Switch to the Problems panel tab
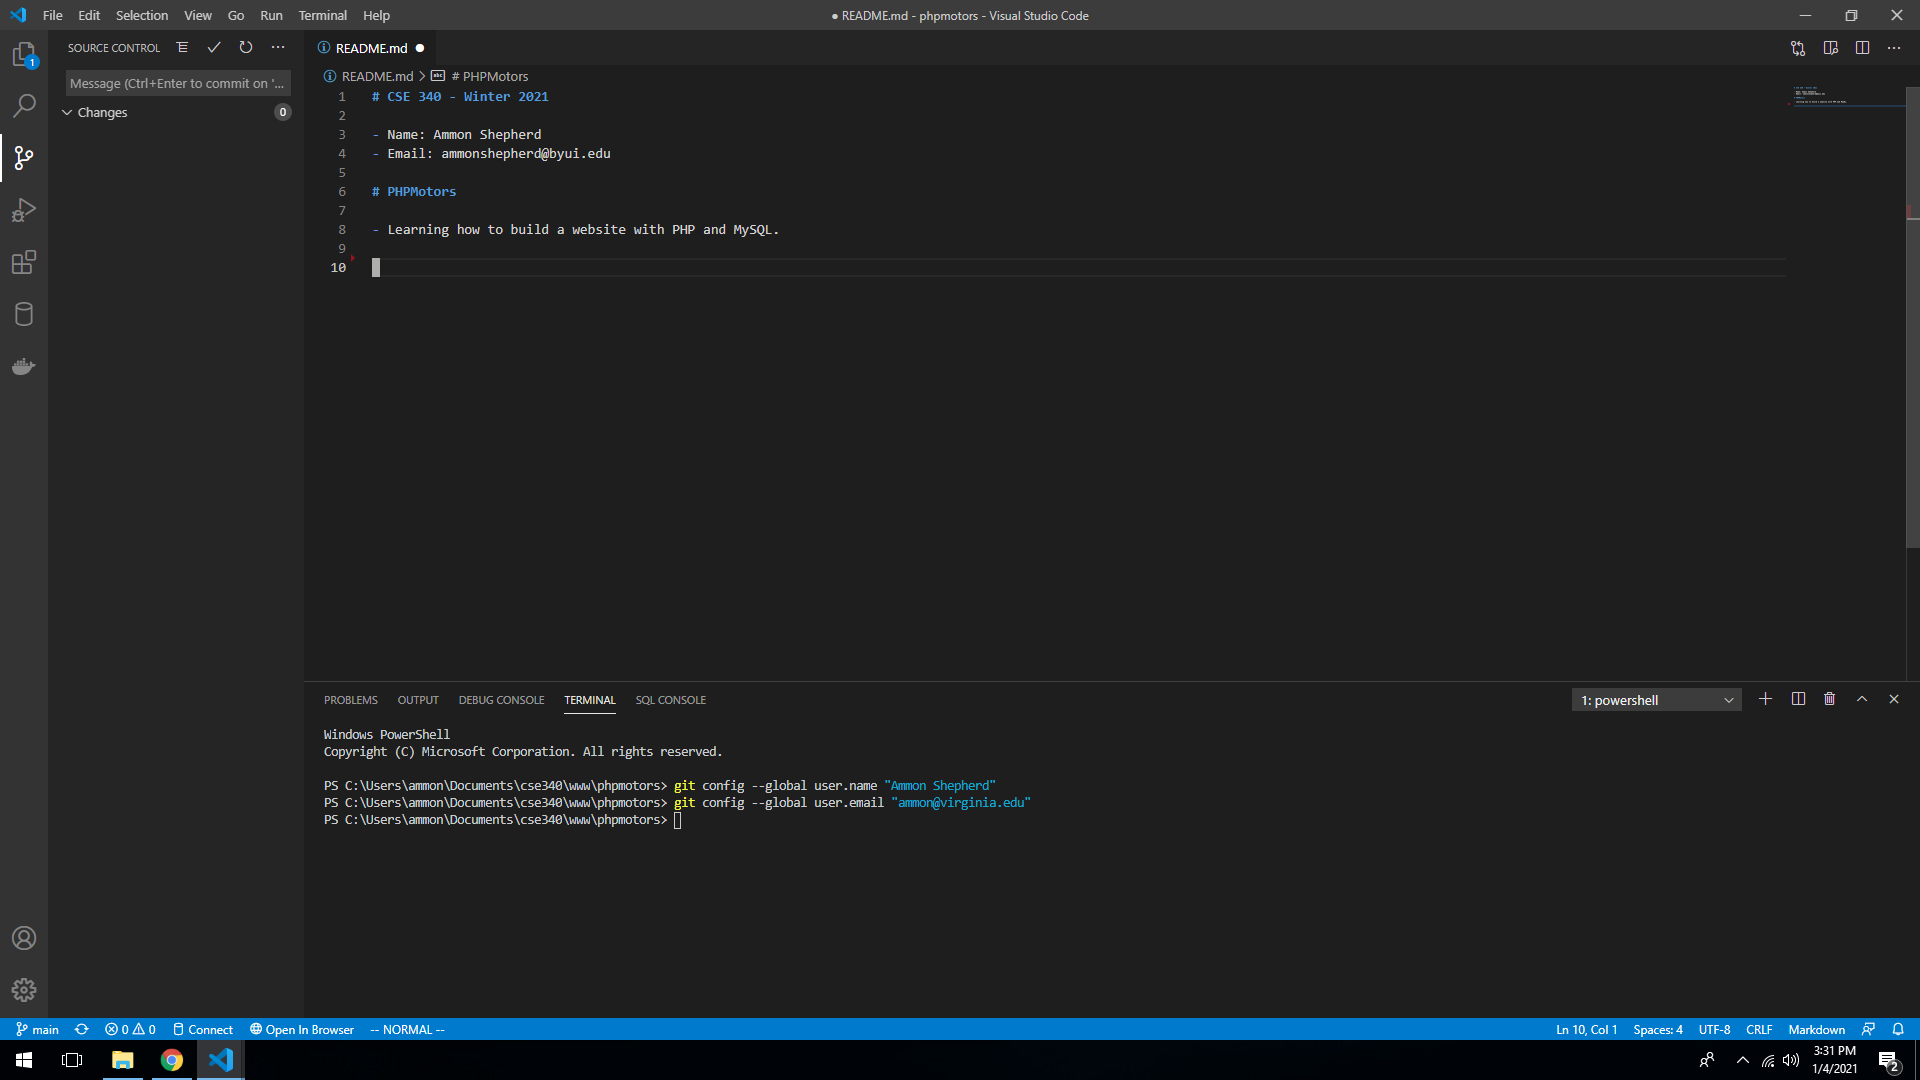 350,700
